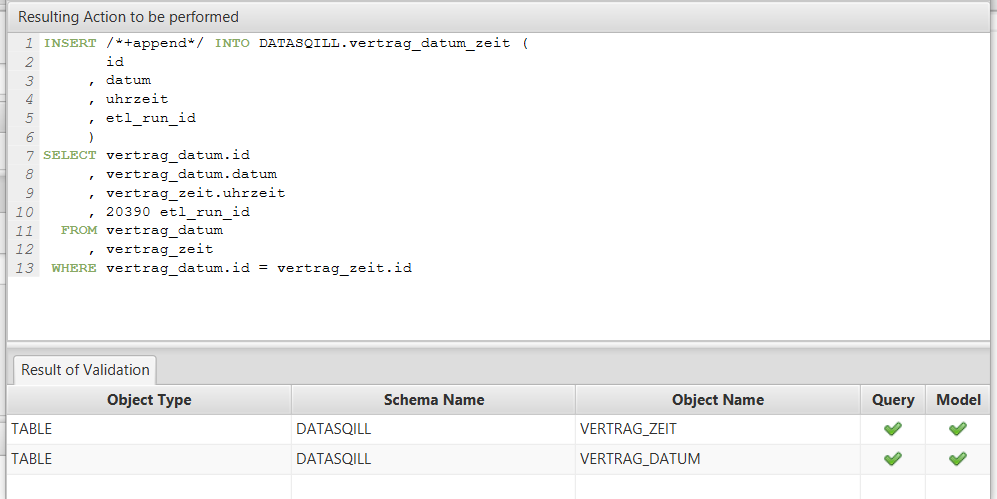
Task: Open the Result of Validation tab
Action: tap(85, 370)
